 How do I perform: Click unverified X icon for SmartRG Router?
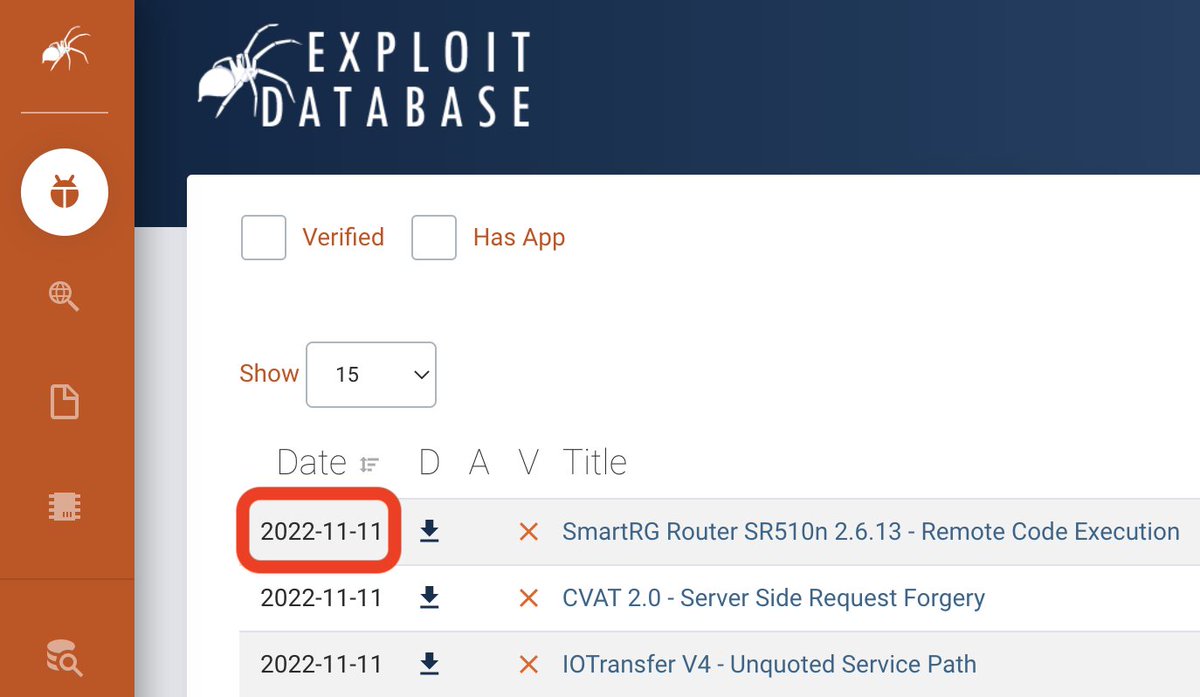pos(529,532)
